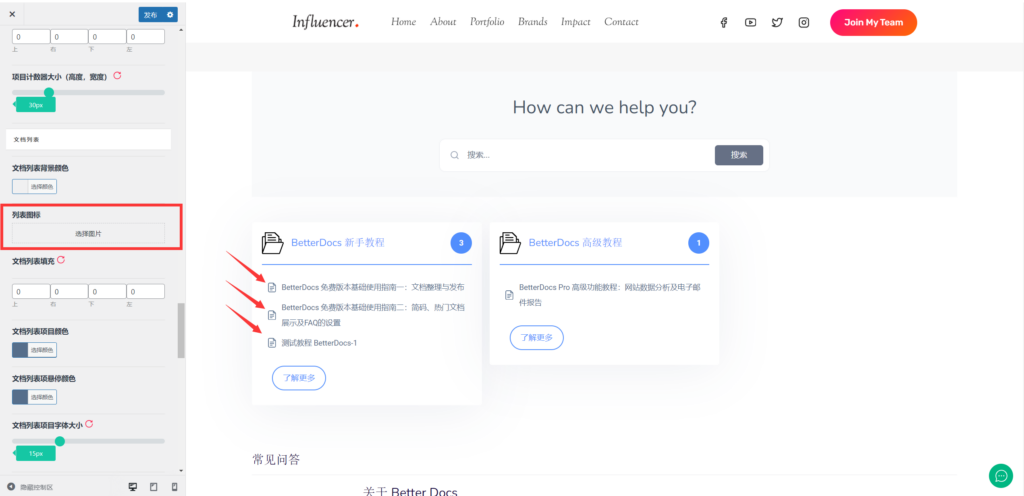Image resolution: width=1024 pixels, height=496 pixels.
Task: Open the YouTube social icon
Action: 750,22
